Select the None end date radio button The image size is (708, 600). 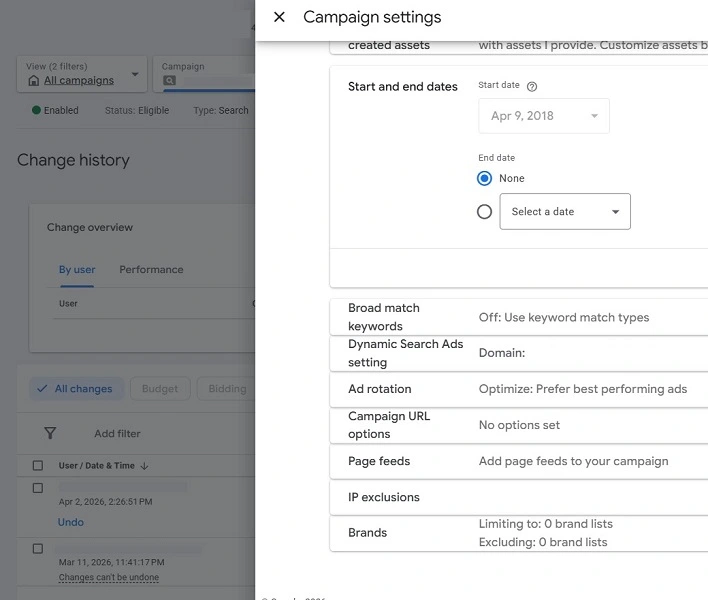(x=484, y=178)
